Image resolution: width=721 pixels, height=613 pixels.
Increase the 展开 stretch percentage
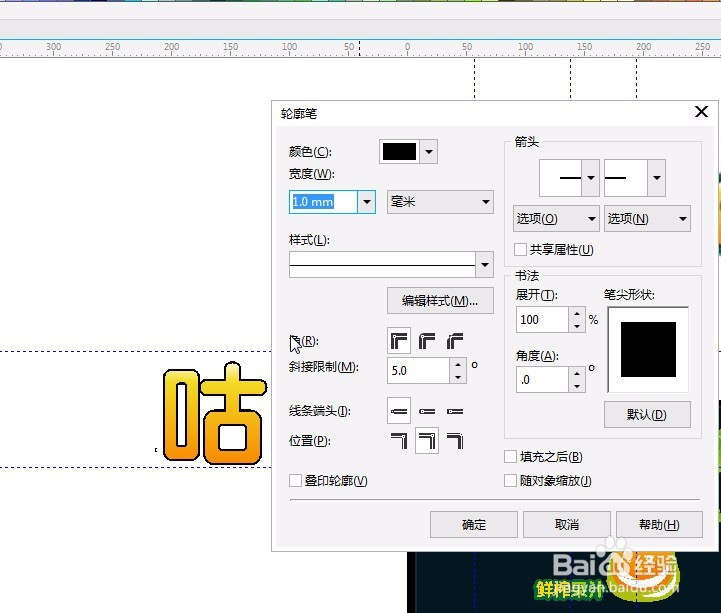[577, 314]
